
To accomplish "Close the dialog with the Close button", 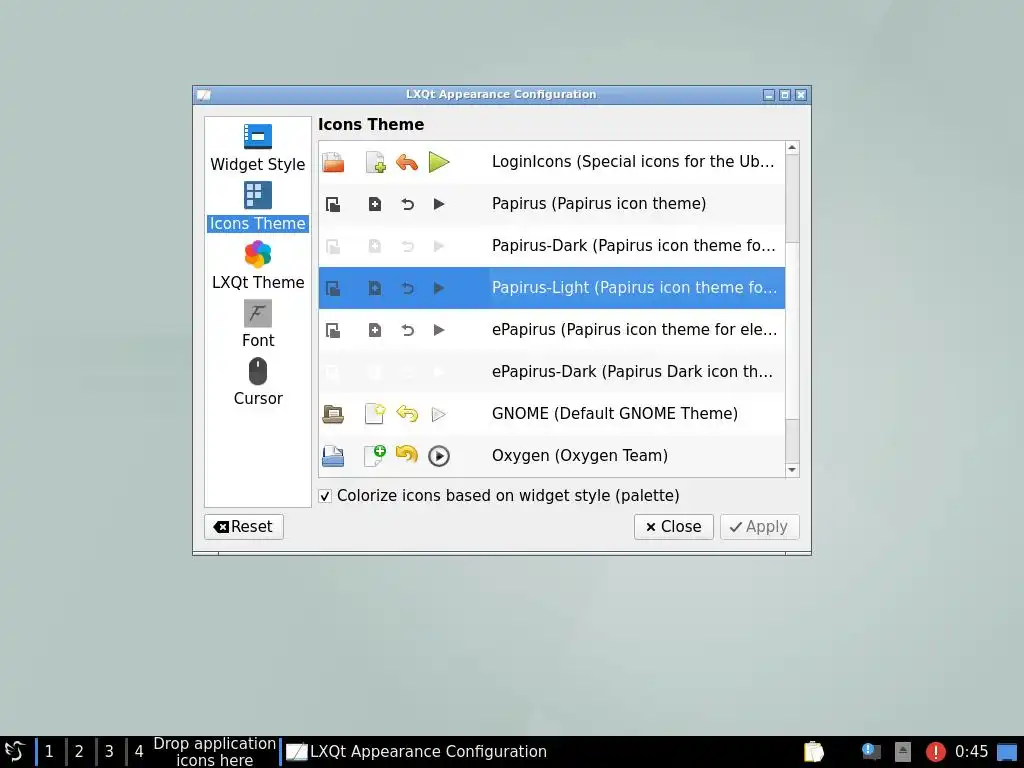I will pyautogui.click(x=673, y=527).
